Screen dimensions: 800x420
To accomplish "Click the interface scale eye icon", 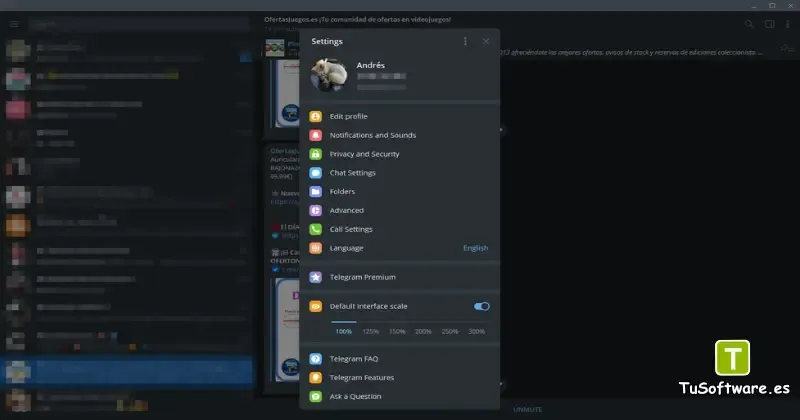I will tap(316, 306).
